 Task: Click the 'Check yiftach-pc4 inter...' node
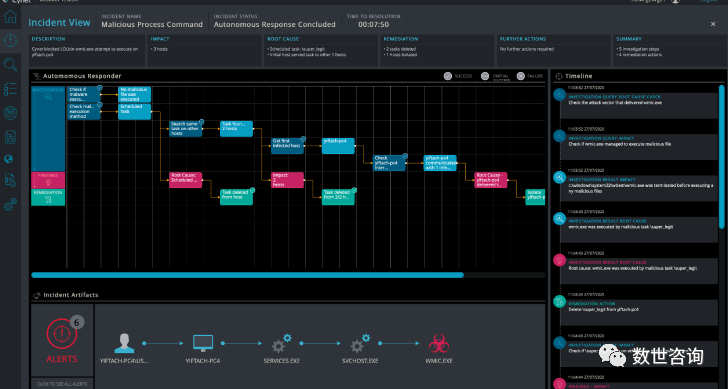tap(390, 163)
